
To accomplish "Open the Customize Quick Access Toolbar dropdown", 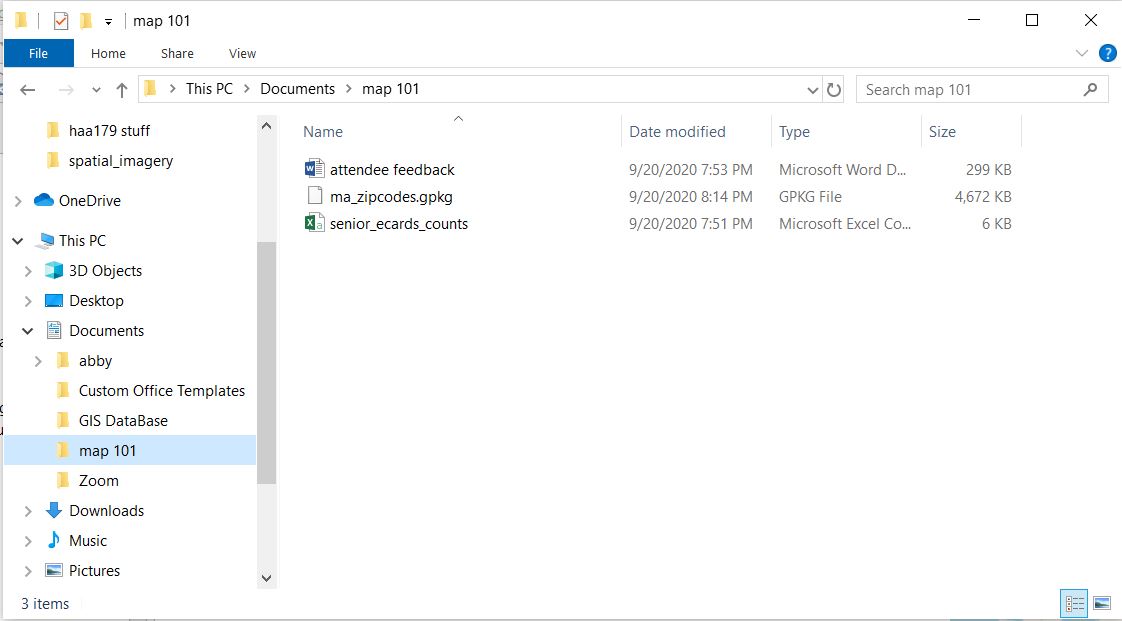I will [108, 21].
